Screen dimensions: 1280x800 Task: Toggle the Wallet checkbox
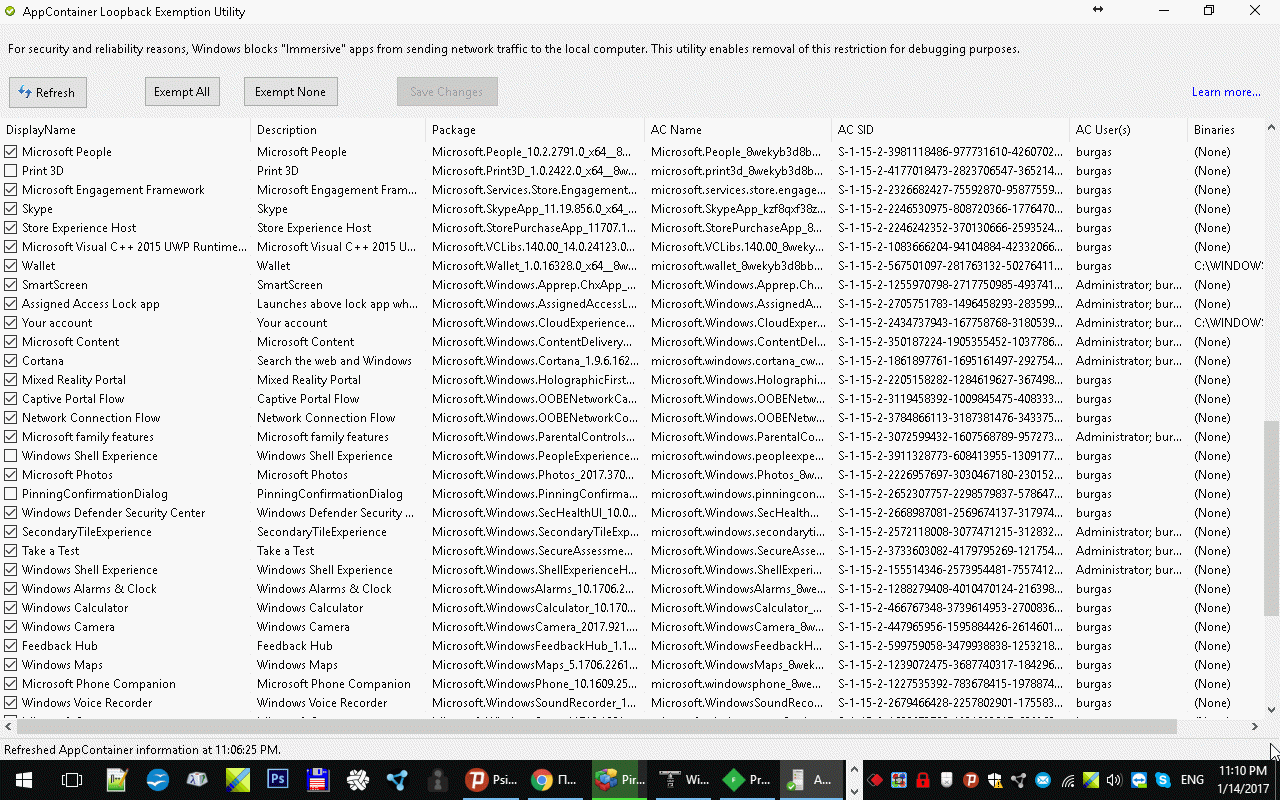pos(11,266)
